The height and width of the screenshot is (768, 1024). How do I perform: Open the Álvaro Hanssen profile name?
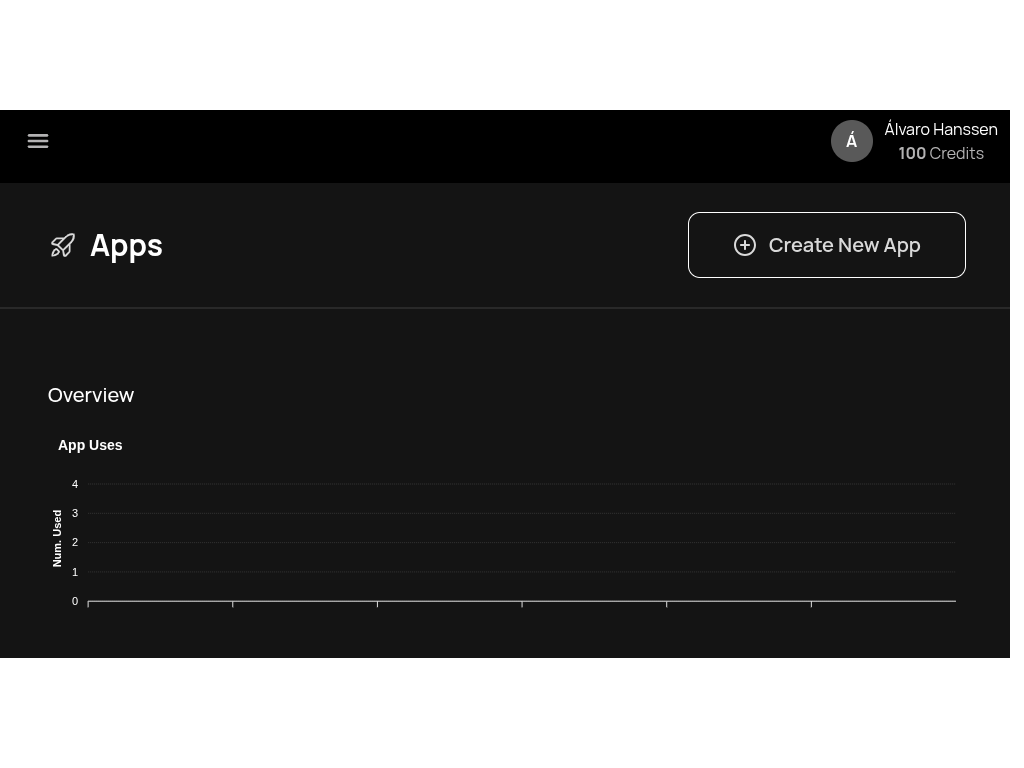[x=940, y=129]
